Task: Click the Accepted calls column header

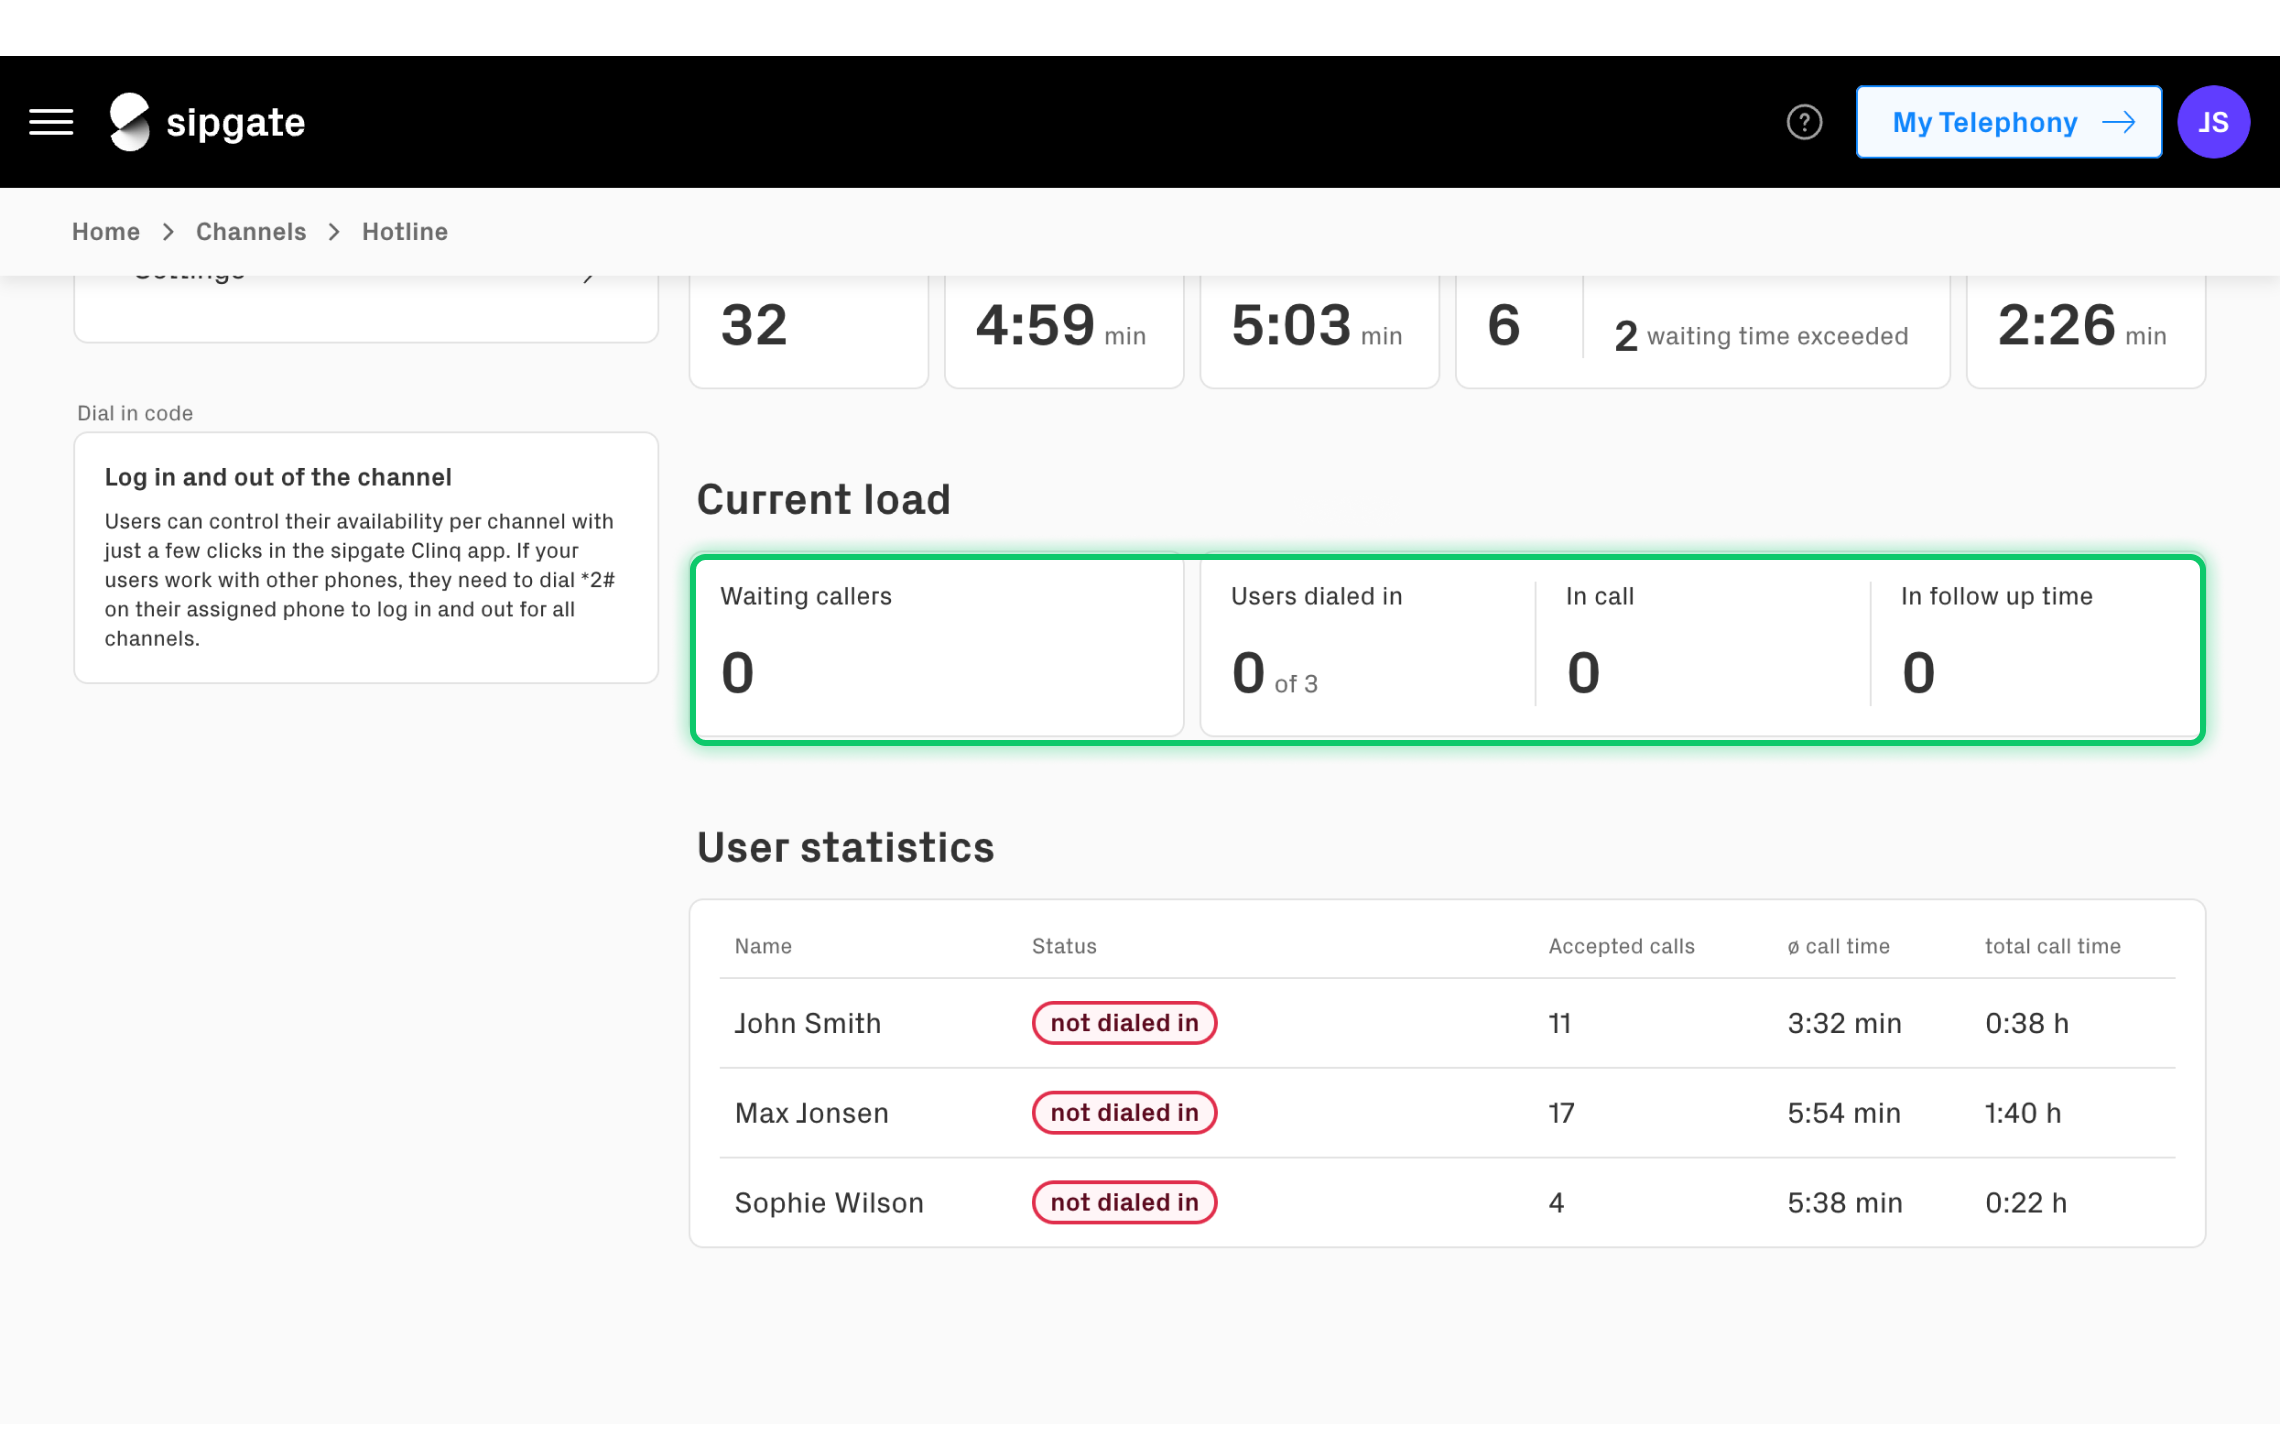Action: [x=1621, y=946]
